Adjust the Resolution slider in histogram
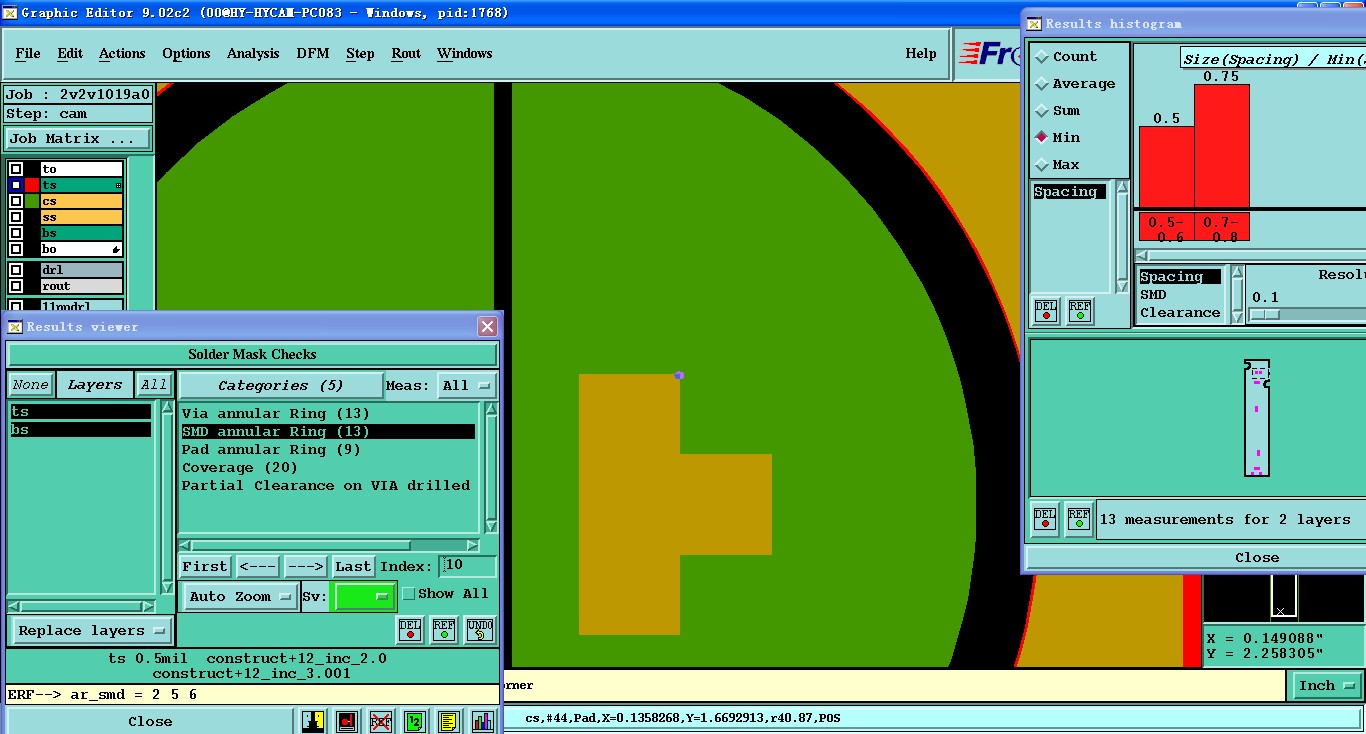 pyautogui.click(x=1265, y=314)
